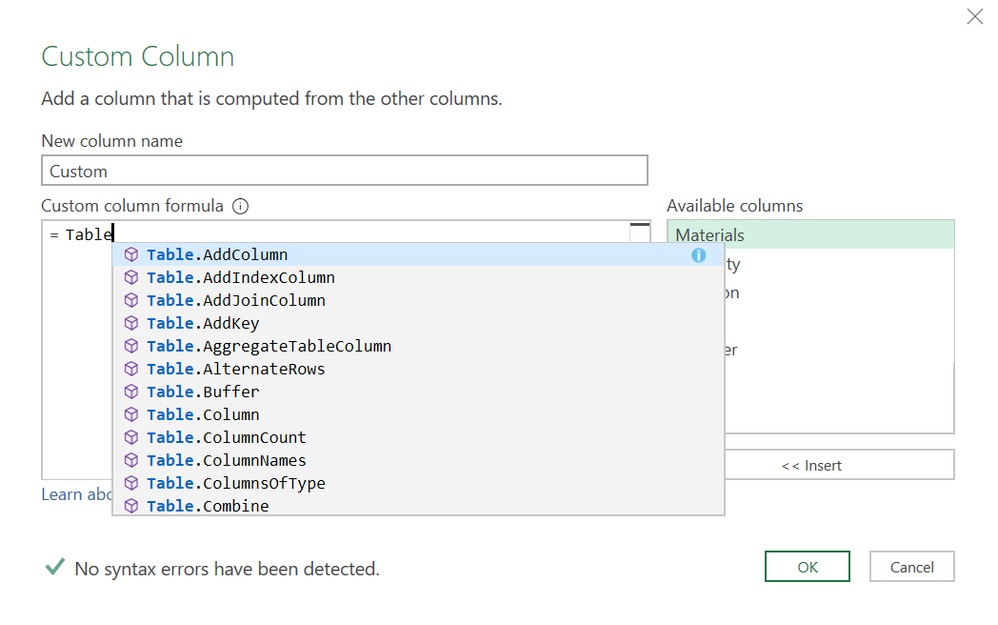
Task: Click the cube icon beside Table.AlternateRows
Action: [131, 369]
